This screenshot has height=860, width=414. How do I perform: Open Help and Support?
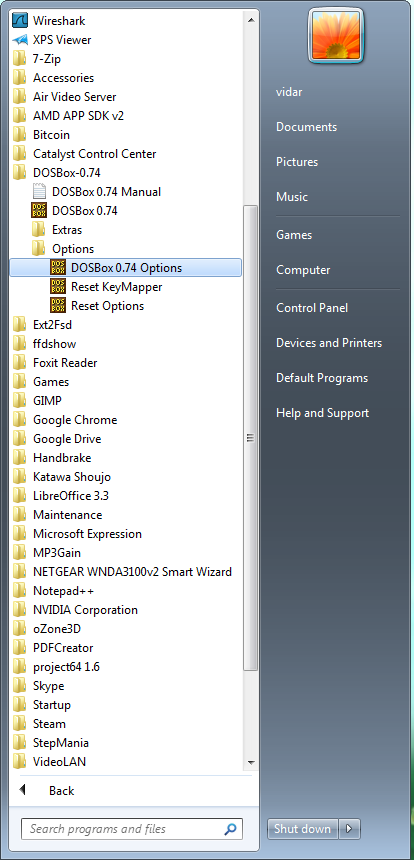click(322, 413)
